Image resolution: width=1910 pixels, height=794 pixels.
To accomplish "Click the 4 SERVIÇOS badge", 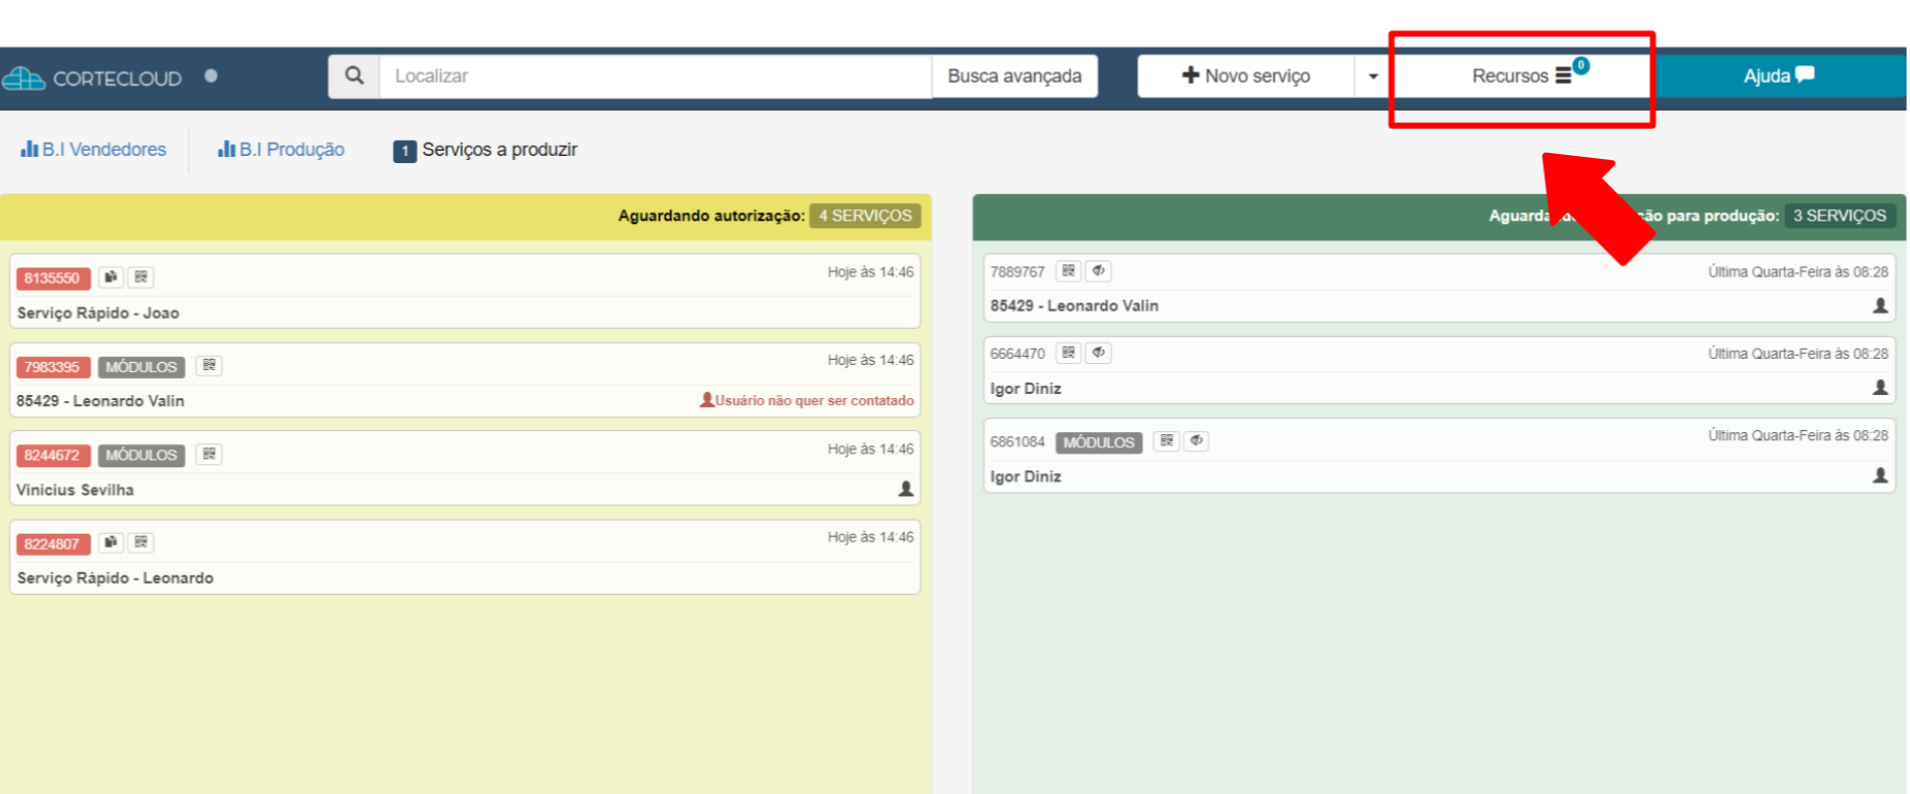I will tap(865, 216).
